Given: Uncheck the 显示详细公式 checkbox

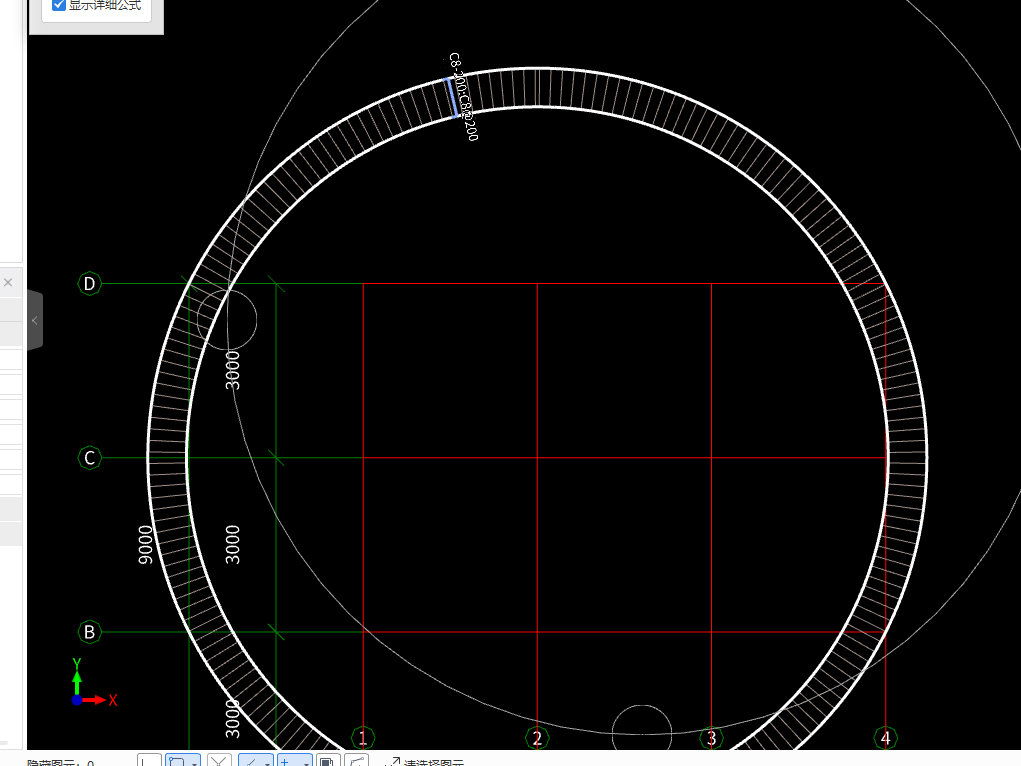Looking at the screenshot, I should 59,5.
